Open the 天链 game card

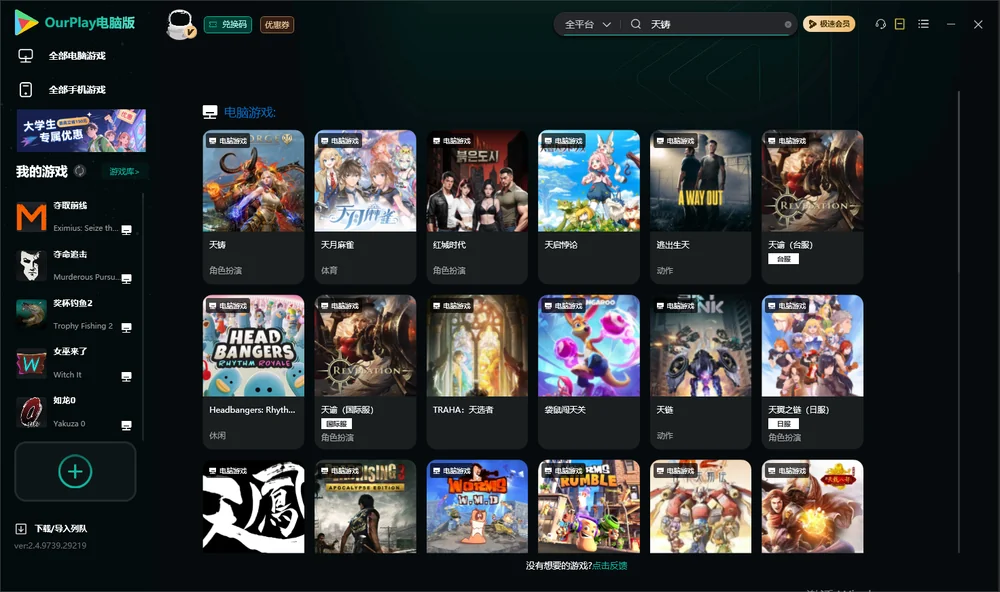pos(700,372)
